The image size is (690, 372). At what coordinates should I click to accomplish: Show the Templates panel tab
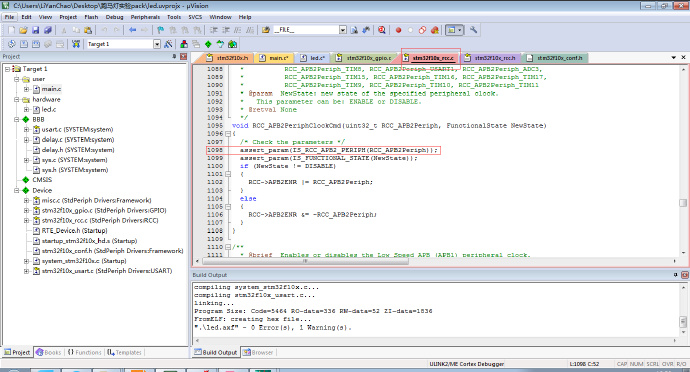click(125, 352)
